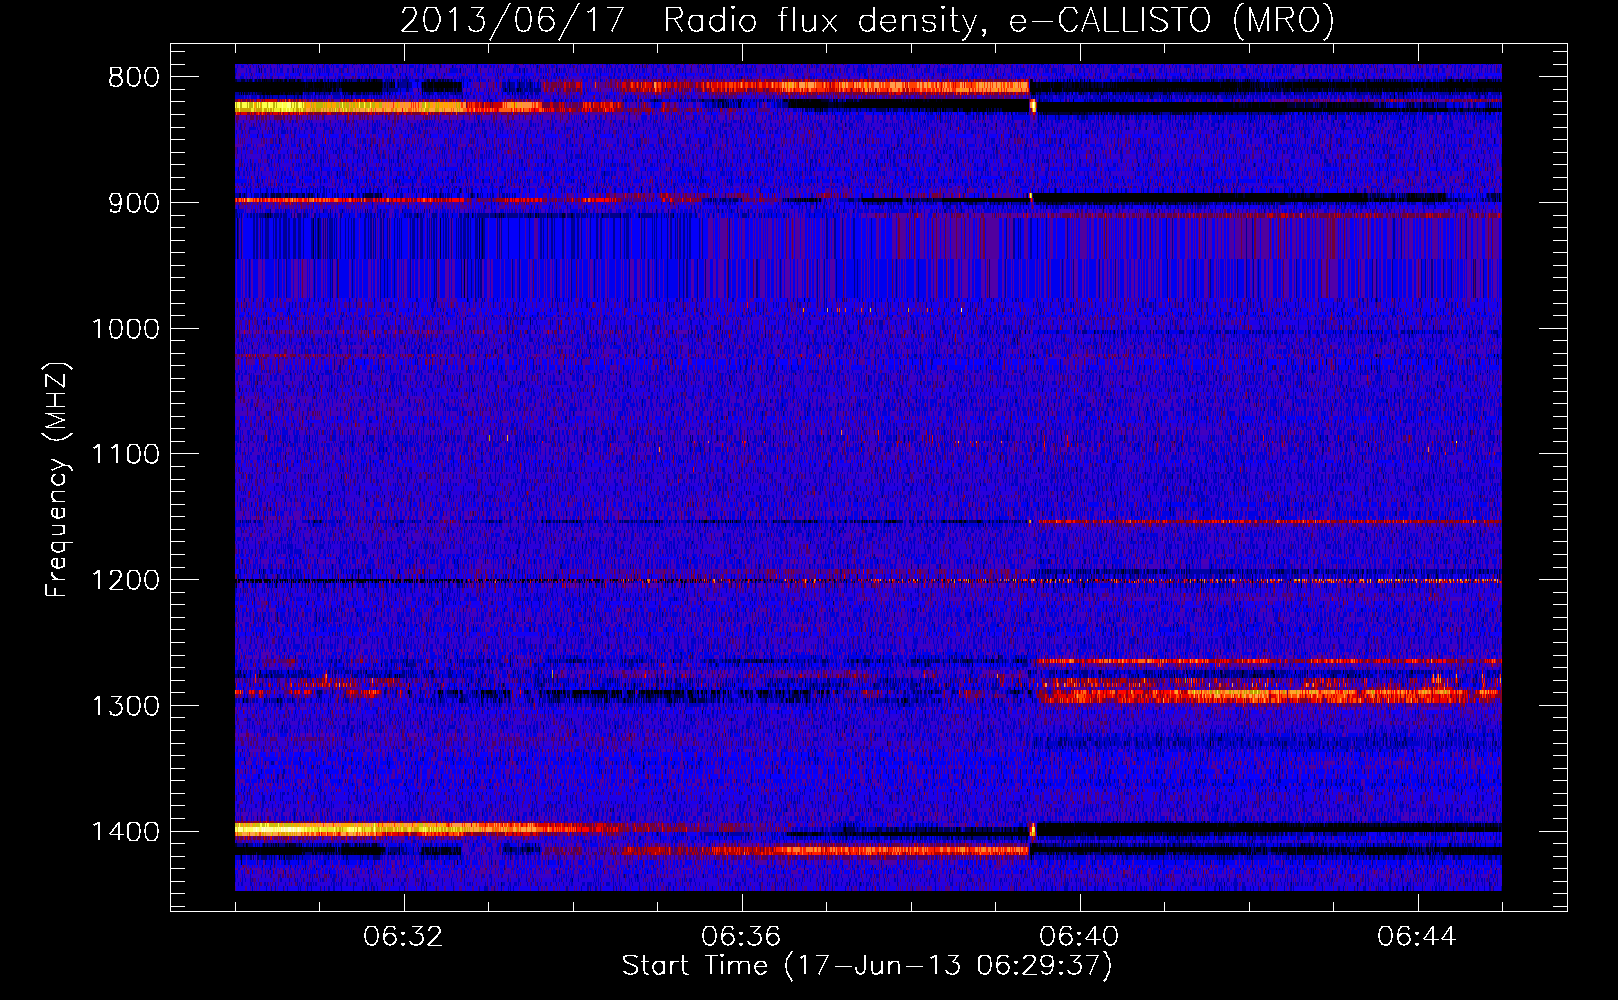Click the 900 frequency tick label
The image size is (1618, 1000).
point(134,203)
